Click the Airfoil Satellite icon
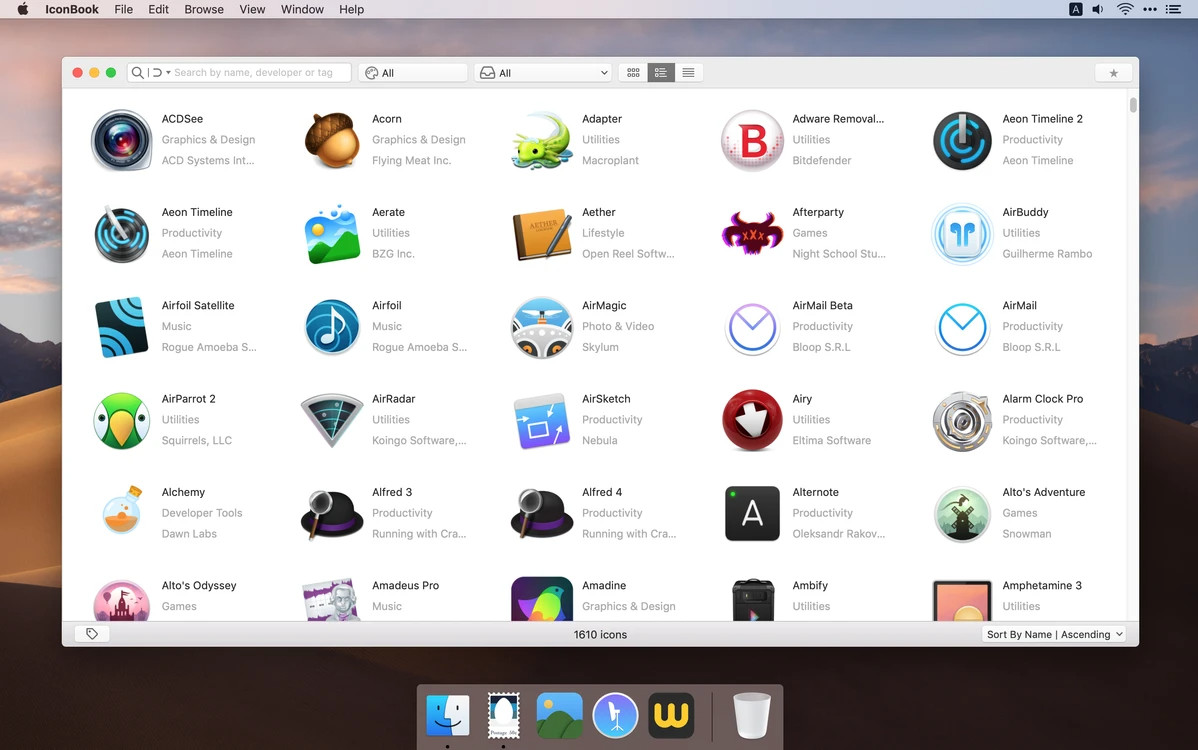This screenshot has height=750, width=1198. [121, 327]
